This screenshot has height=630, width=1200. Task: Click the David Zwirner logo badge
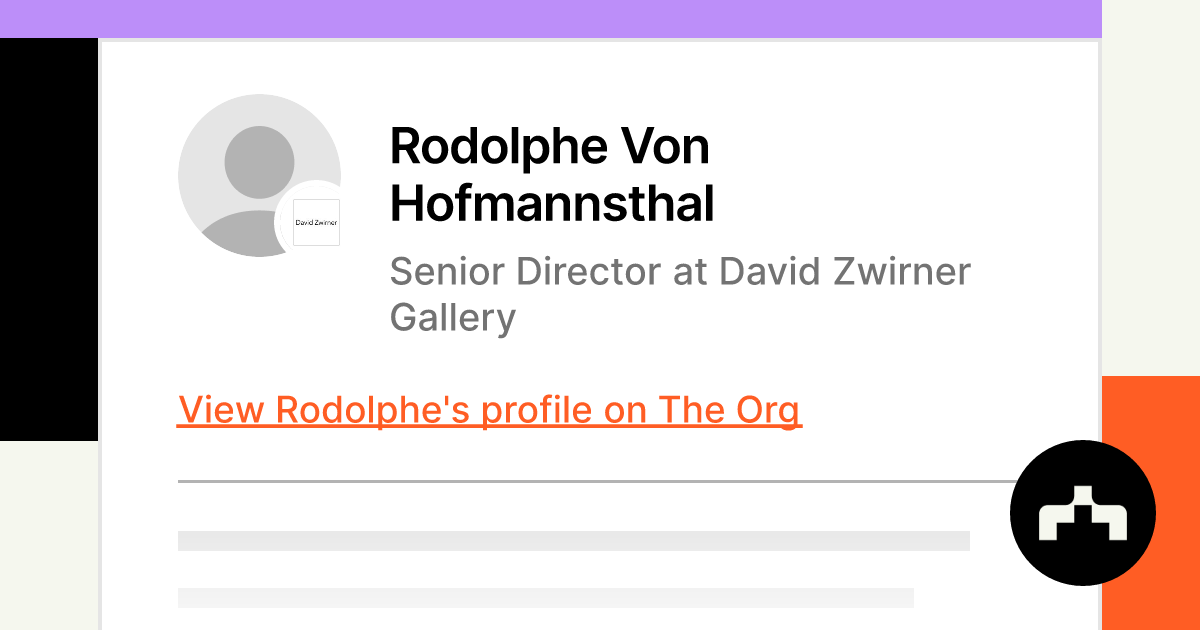tap(316, 222)
